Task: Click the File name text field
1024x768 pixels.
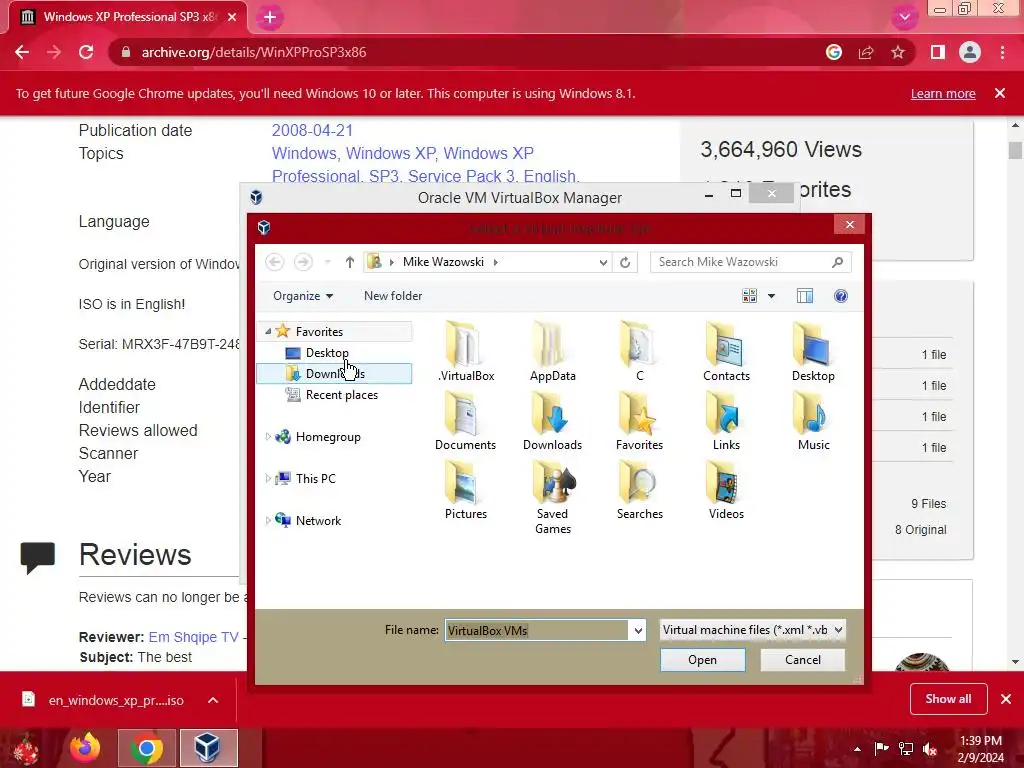Action: tap(537, 631)
